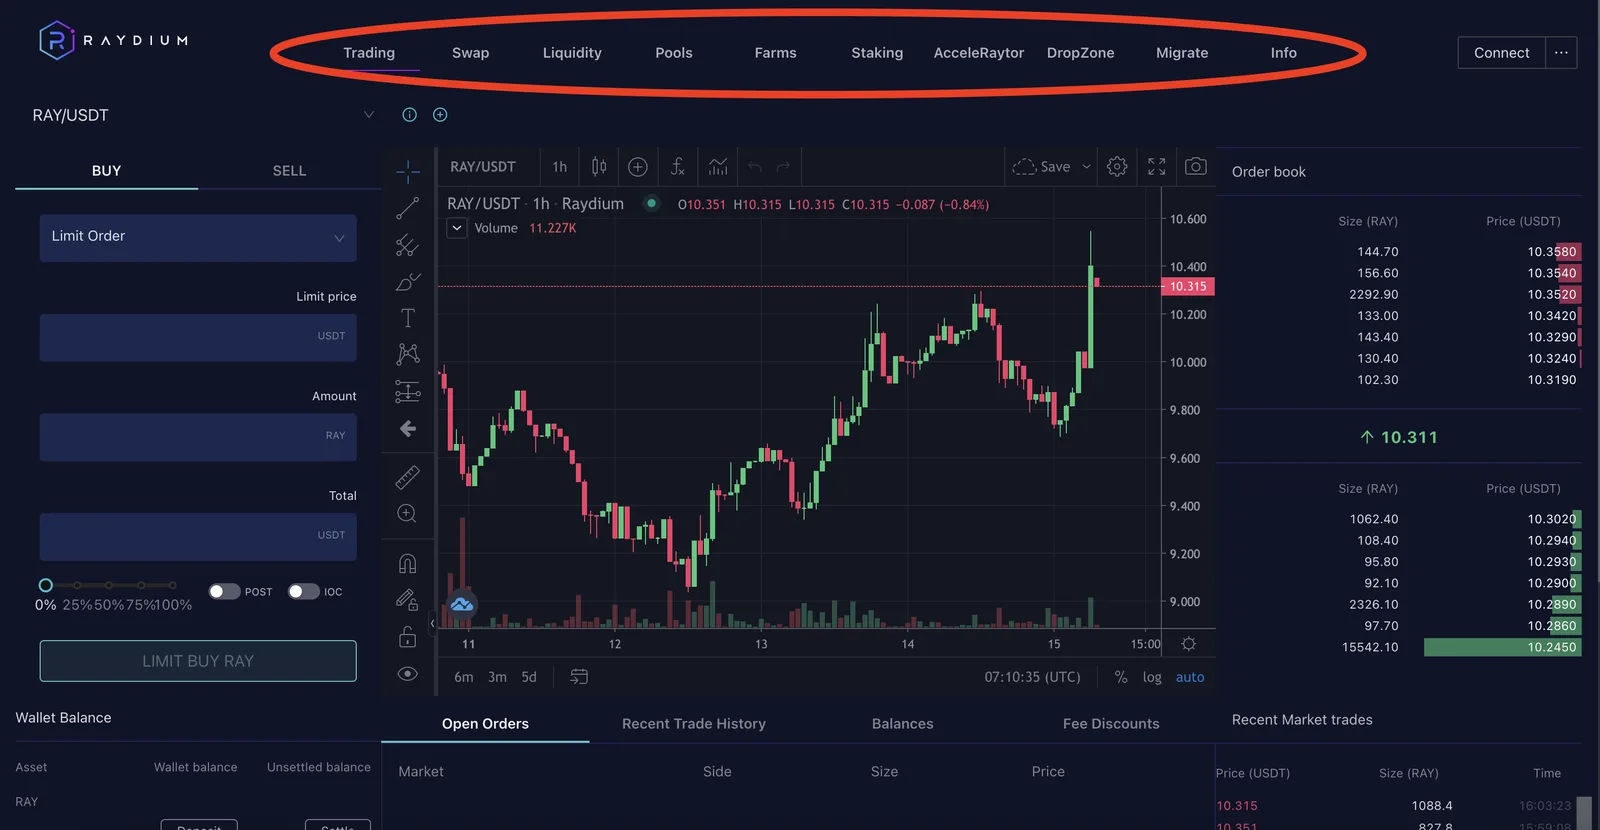Screen dimensions: 1600x830
Task: Set the amount slider to the 50% mark
Action: click(x=109, y=585)
